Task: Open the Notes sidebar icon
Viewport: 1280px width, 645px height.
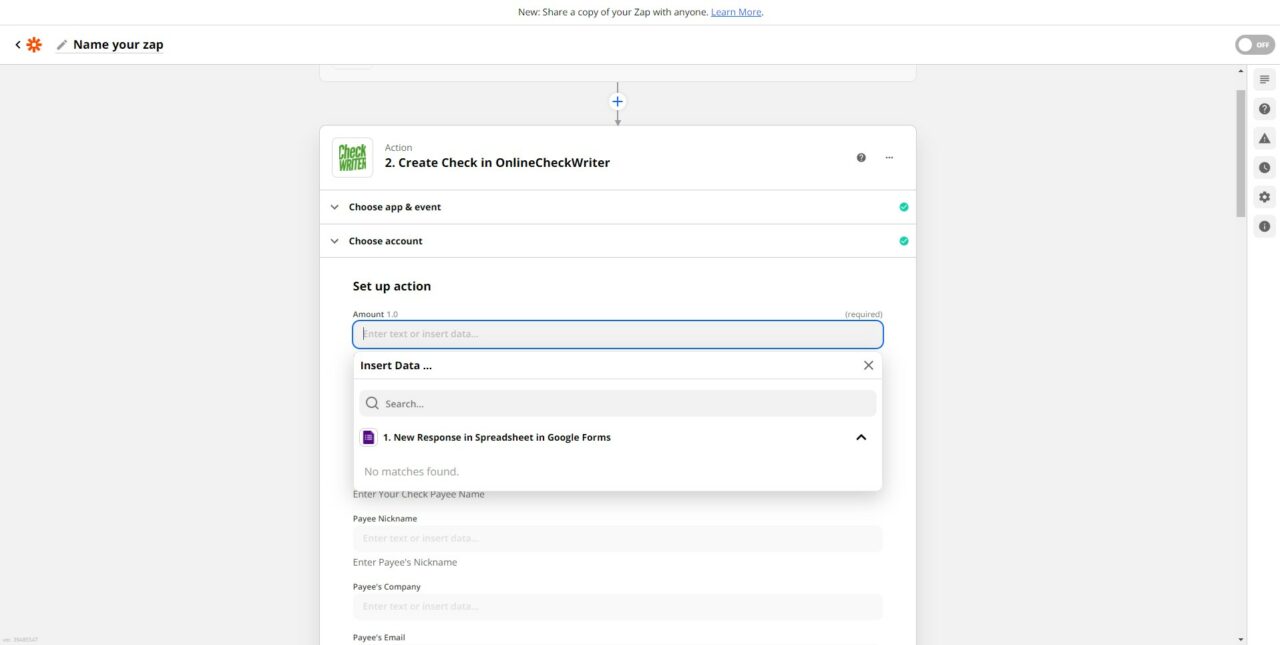Action: 1263,79
